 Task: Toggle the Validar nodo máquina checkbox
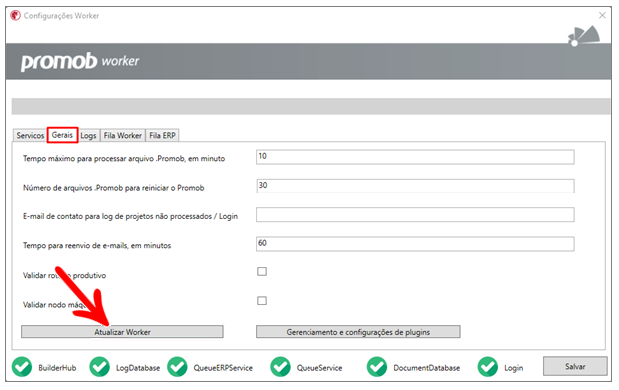pyautogui.click(x=262, y=300)
